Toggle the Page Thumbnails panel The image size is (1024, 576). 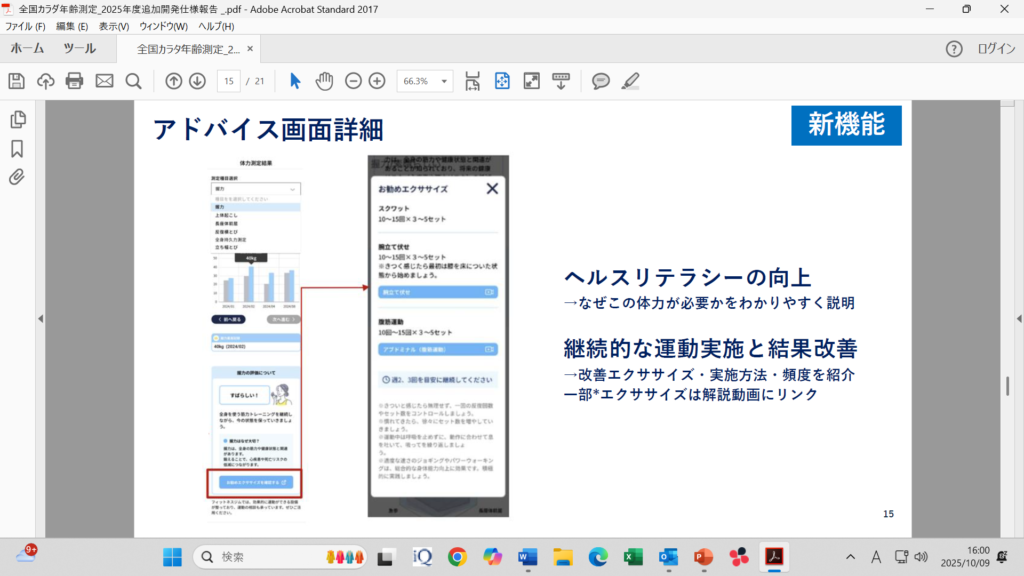17,120
